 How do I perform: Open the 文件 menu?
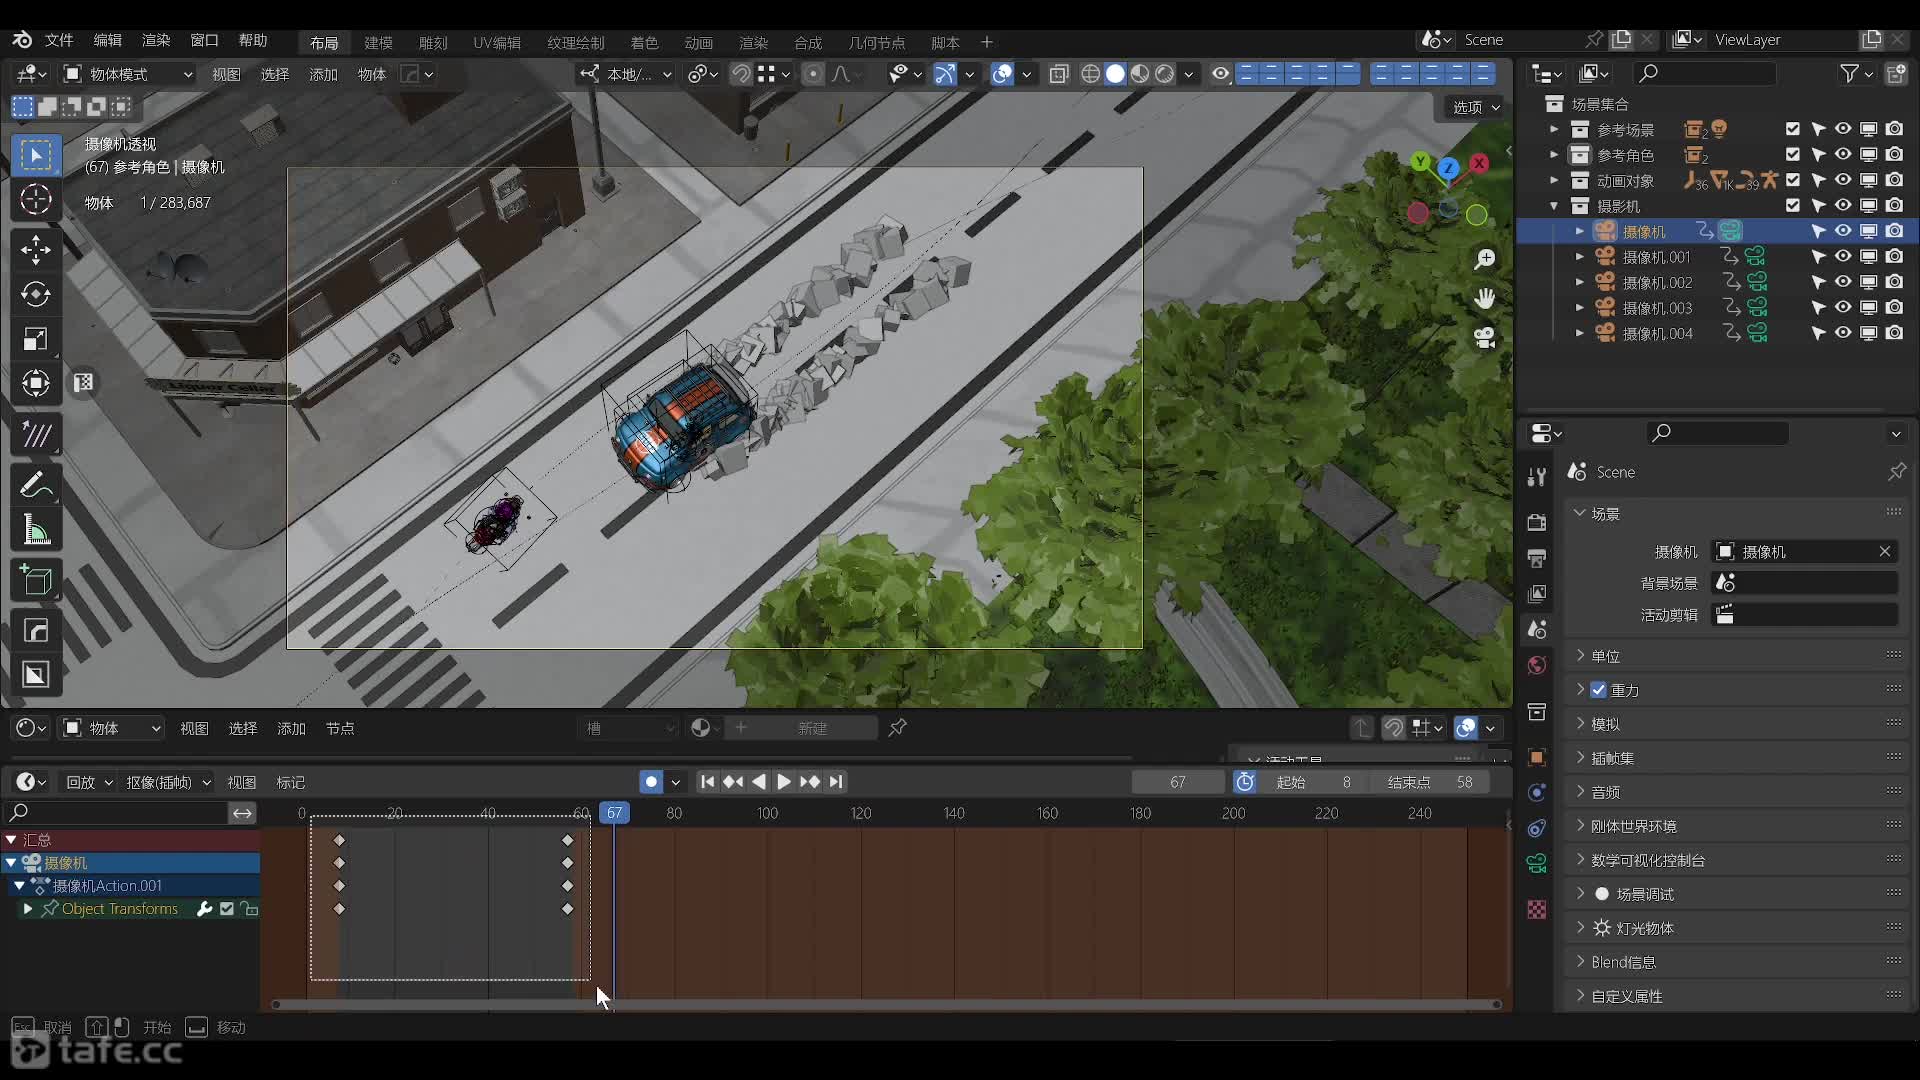pyautogui.click(x=59, y=41)
